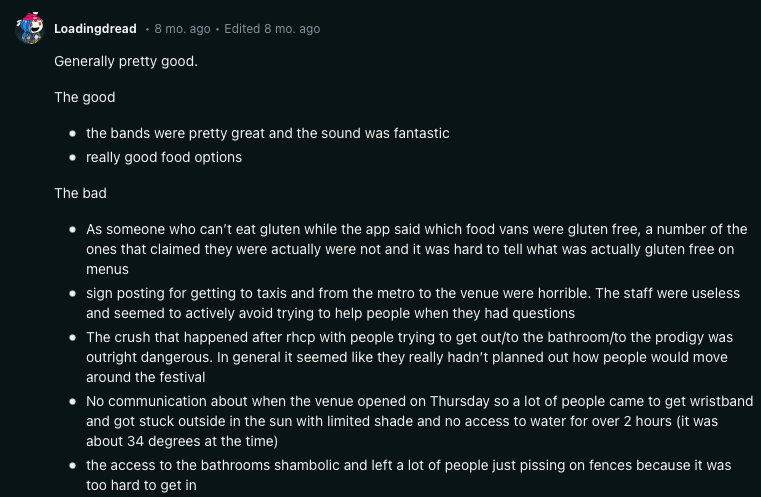Click bullet dot before "No communication about"
761x497 pixels.
point(73,401)
